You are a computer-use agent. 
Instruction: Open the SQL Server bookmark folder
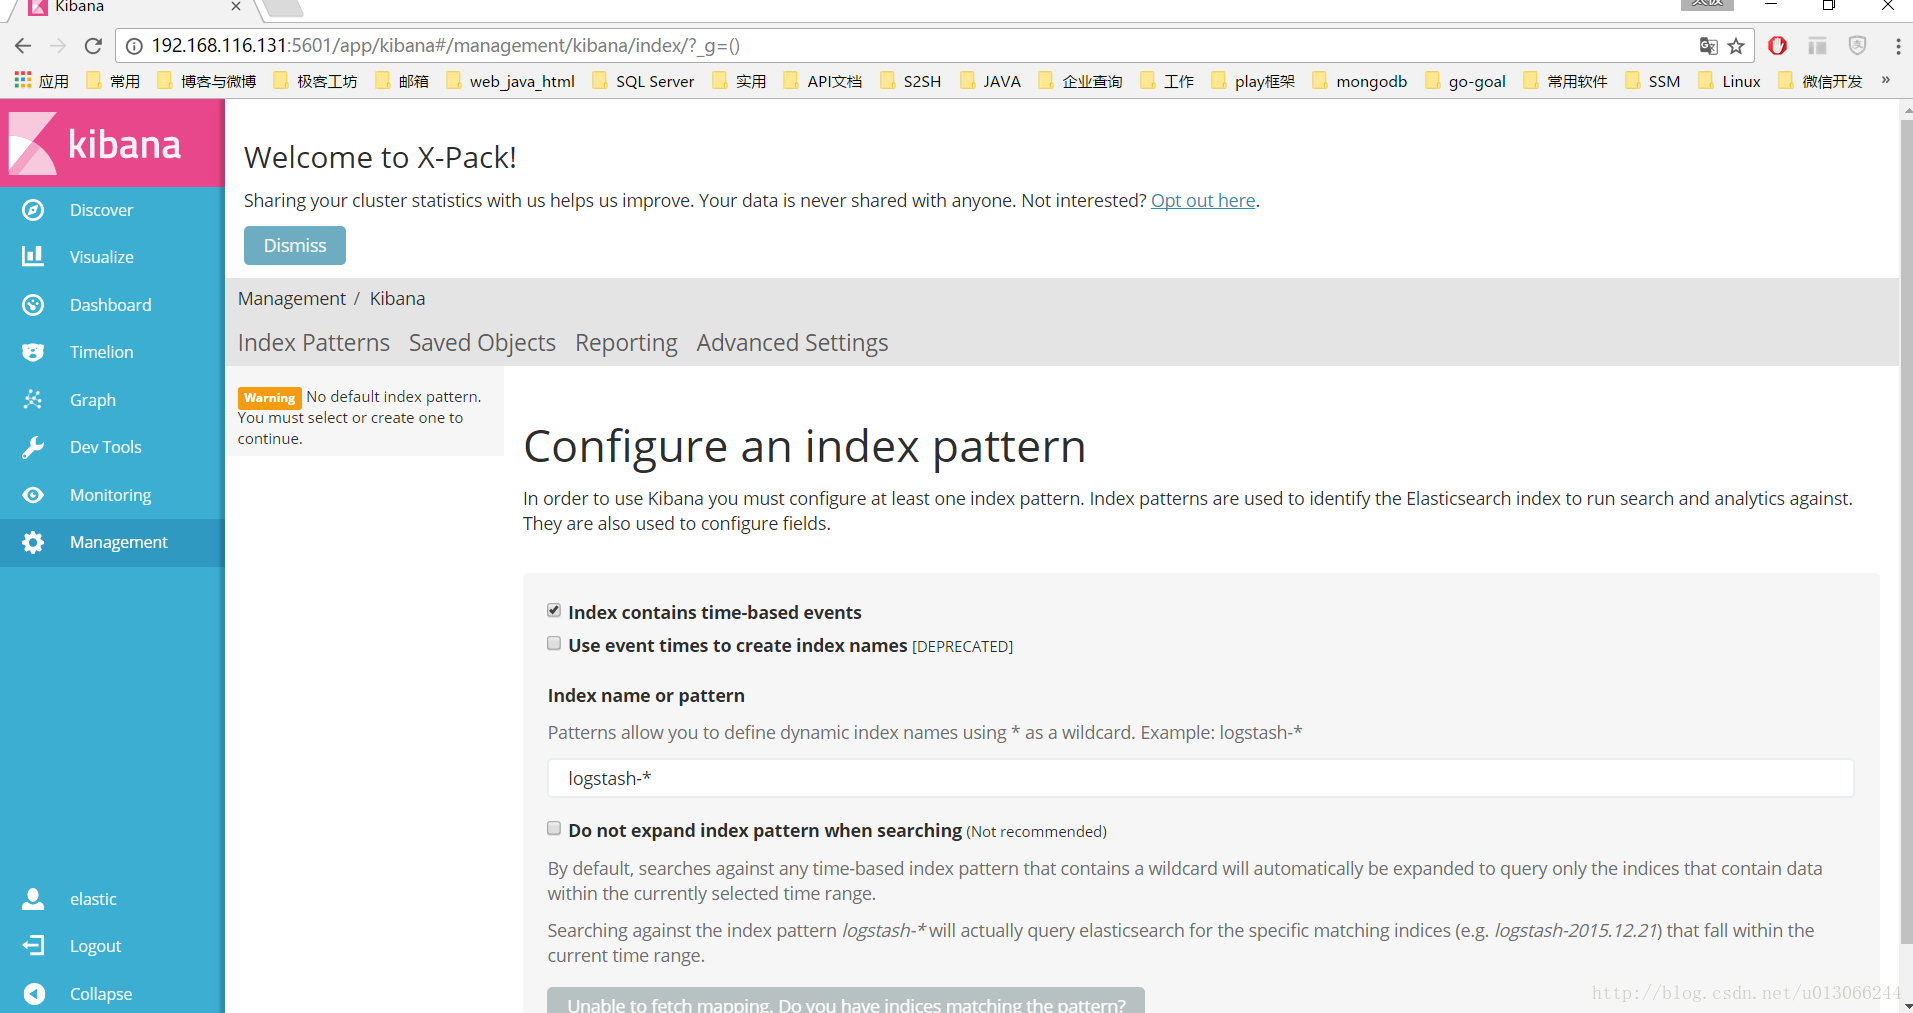point(643,81)
